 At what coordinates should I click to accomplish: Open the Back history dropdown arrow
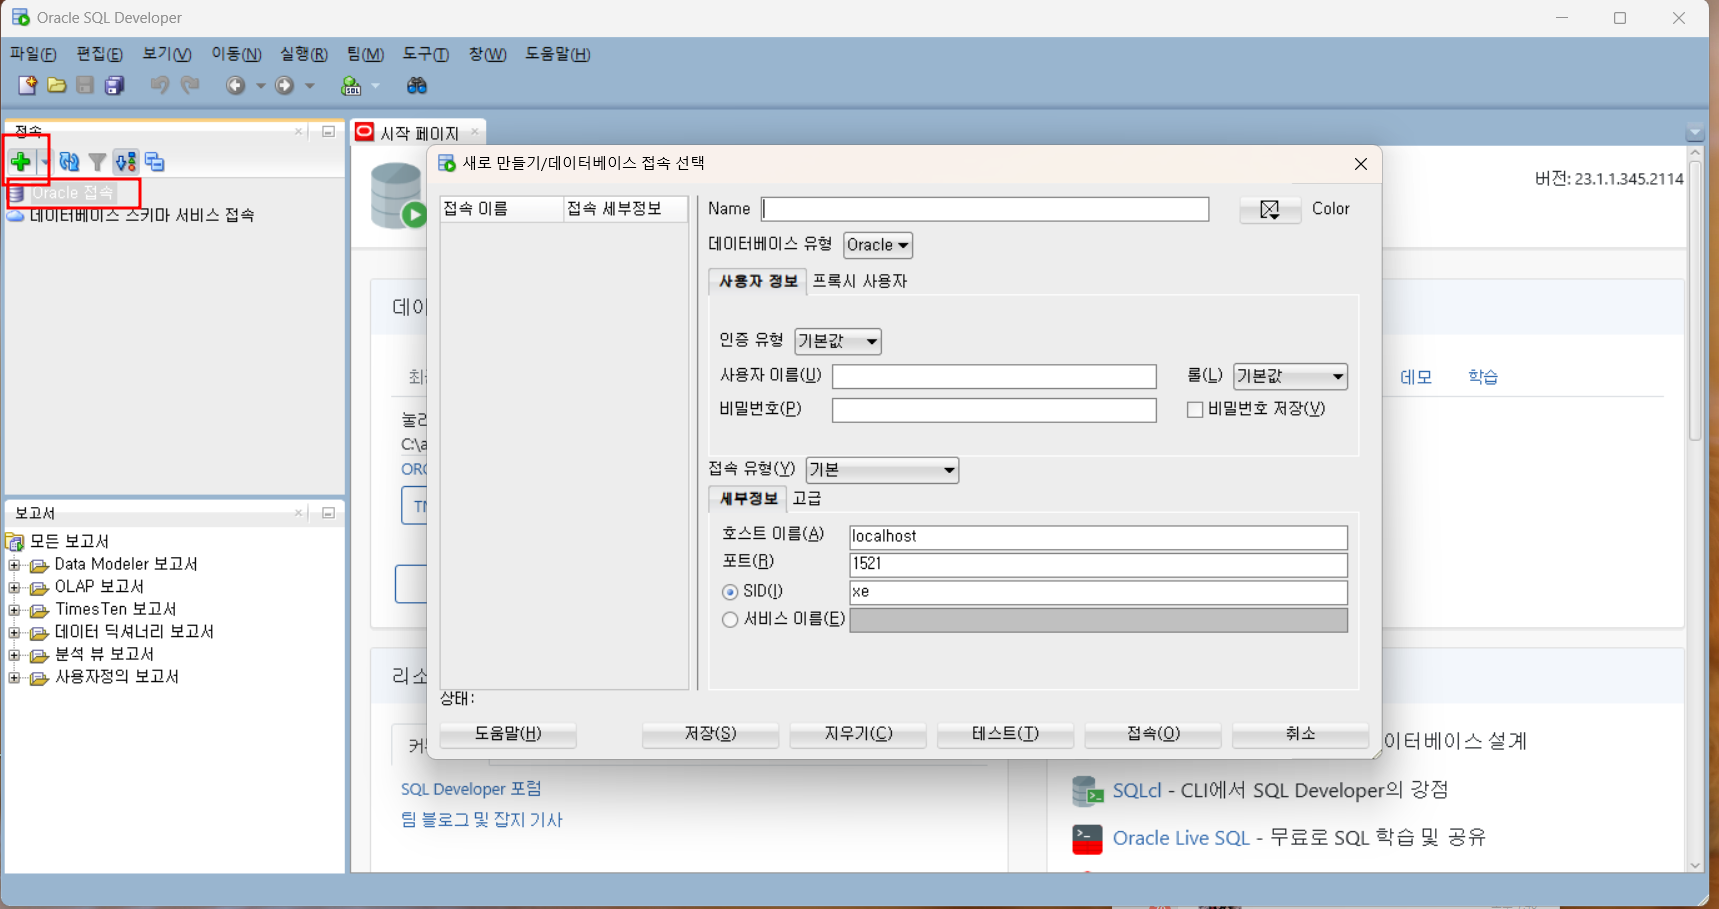point(260,86)
